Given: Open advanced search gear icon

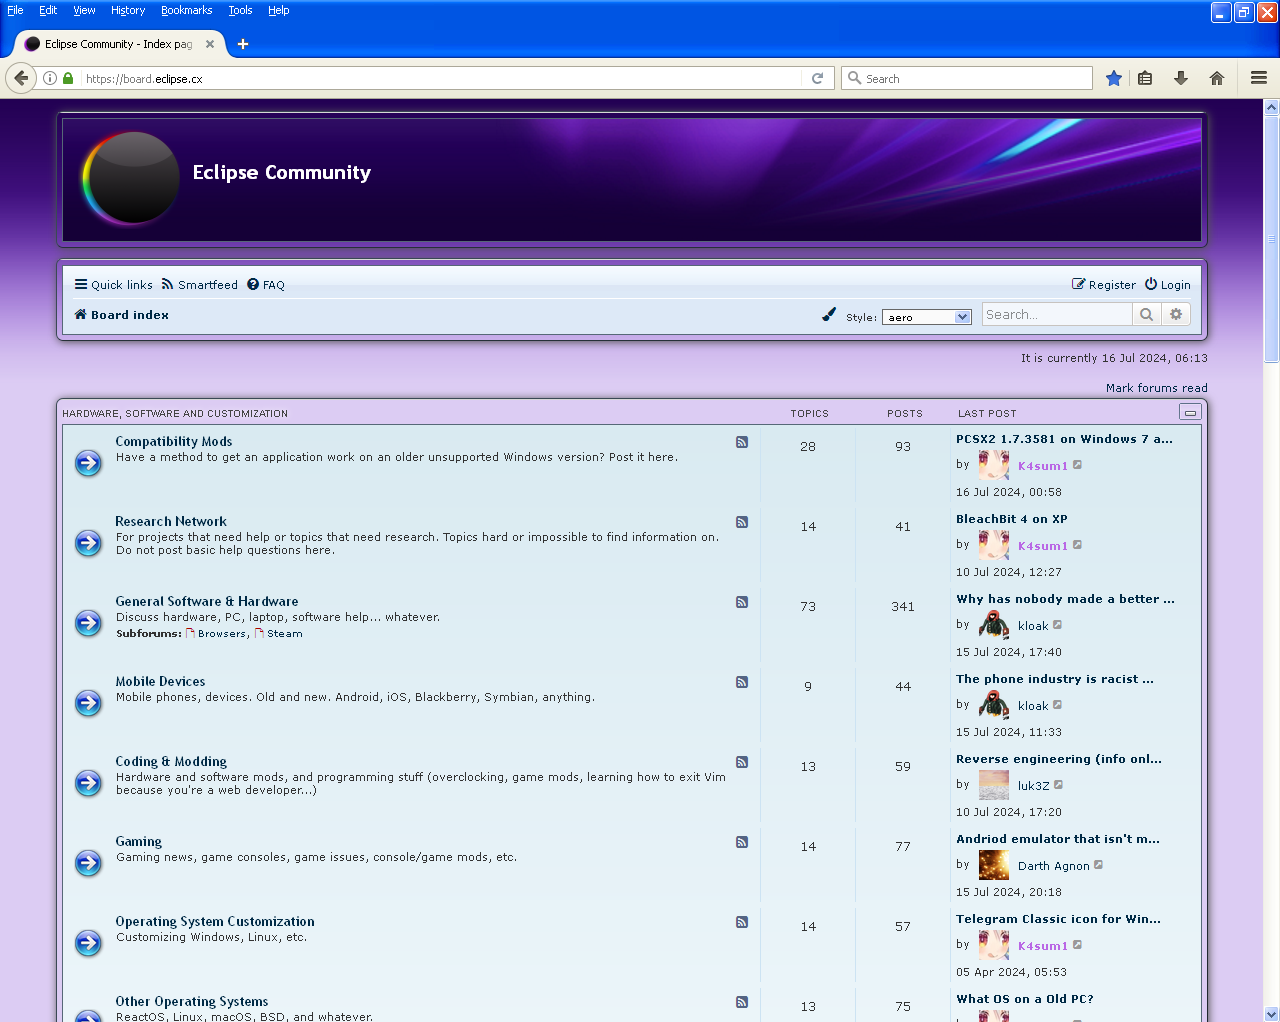Looking at the screenshot, I should tap(1176, 314).
